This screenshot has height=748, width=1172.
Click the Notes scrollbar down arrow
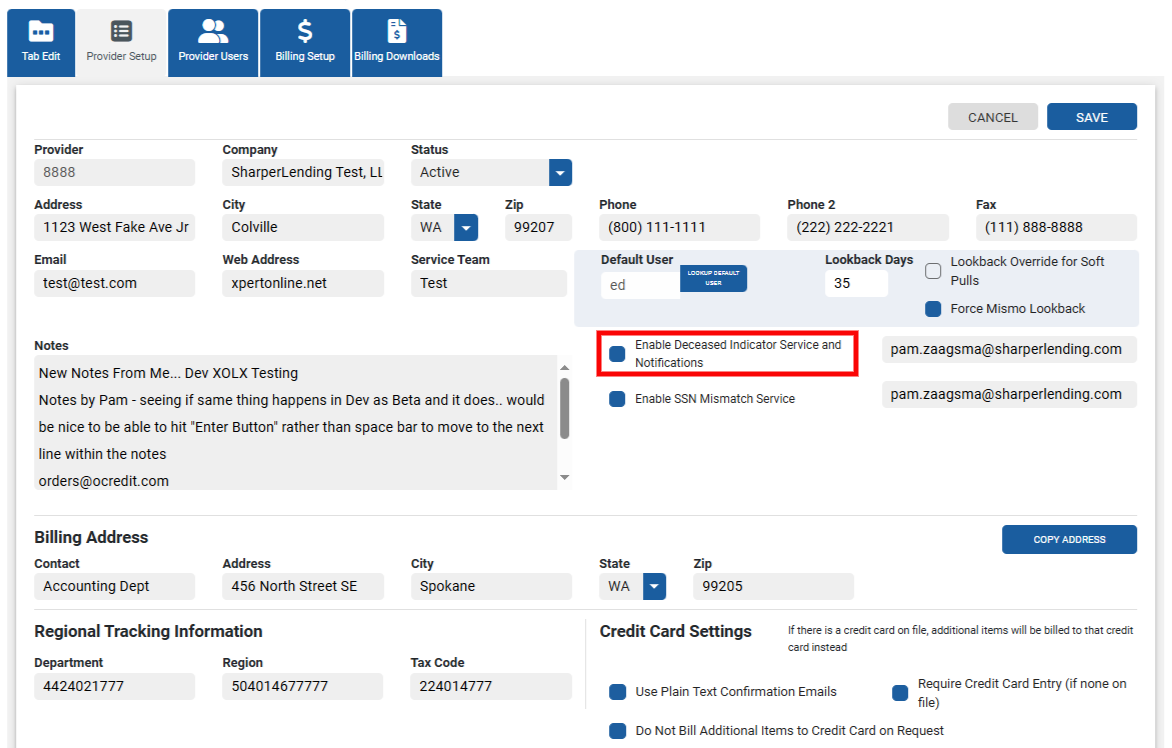[564, 477]
